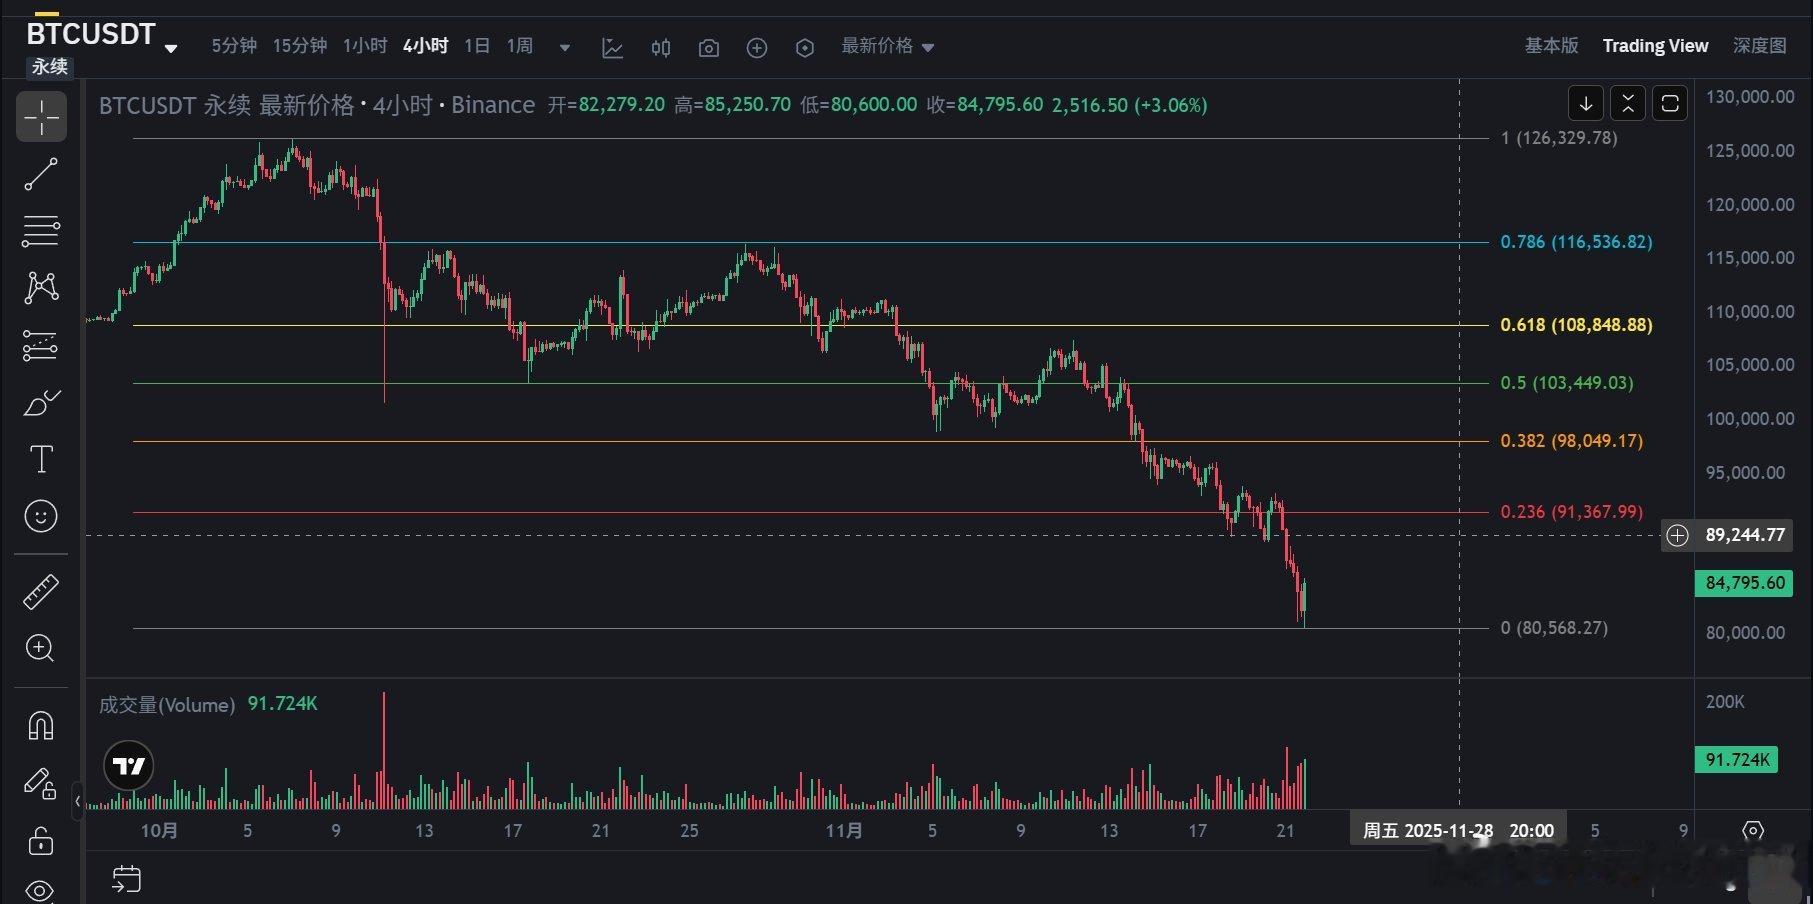Viewport: 1813px width, 904px height.
Task: Open the emoji sticker tool
Action: click(41, 516)
